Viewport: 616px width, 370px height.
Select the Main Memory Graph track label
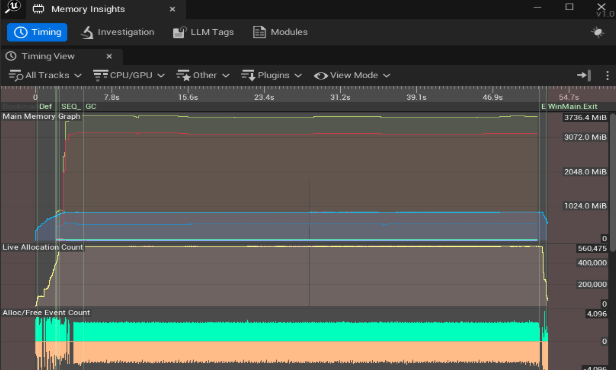pos(41,116)
